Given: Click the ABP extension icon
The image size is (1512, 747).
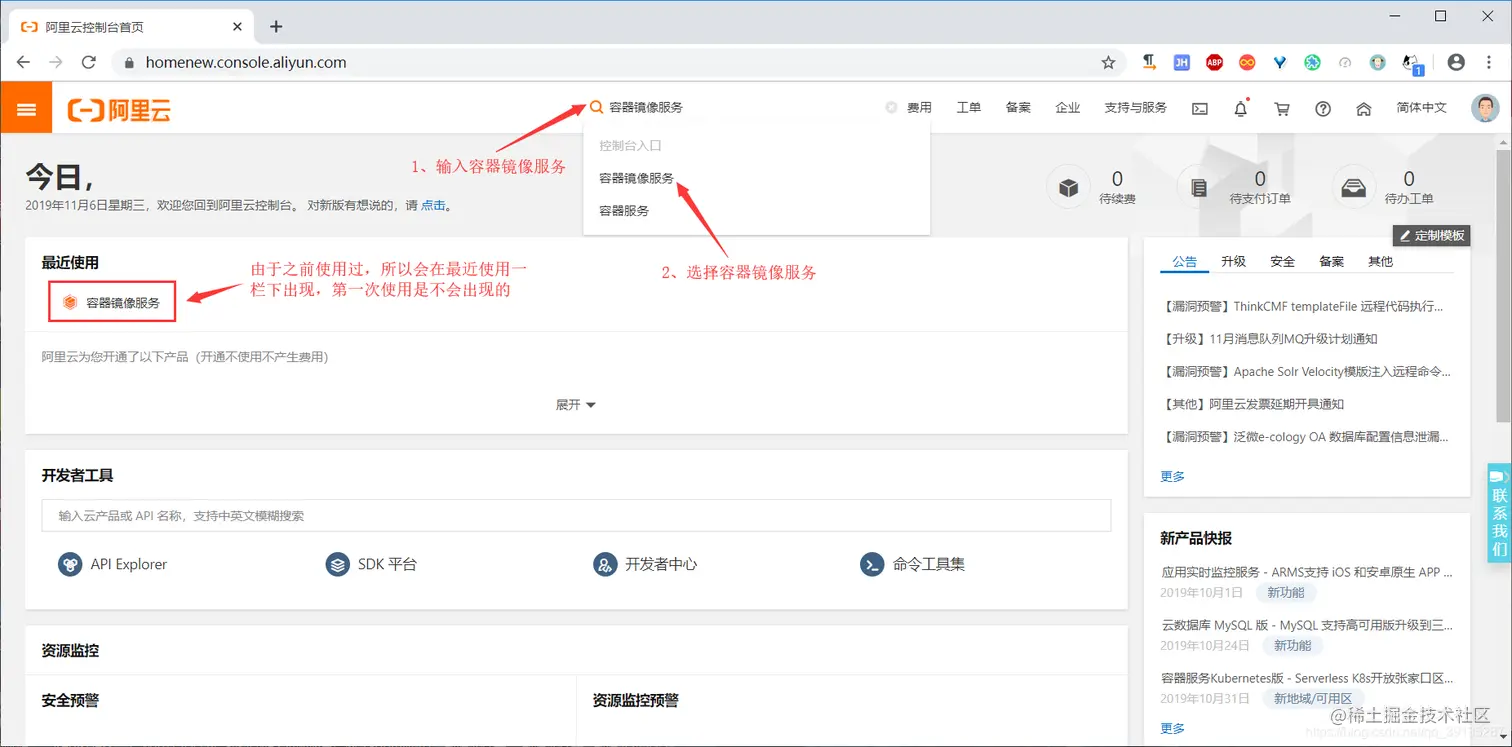Looking at the screenshot, I should 1214,62.
